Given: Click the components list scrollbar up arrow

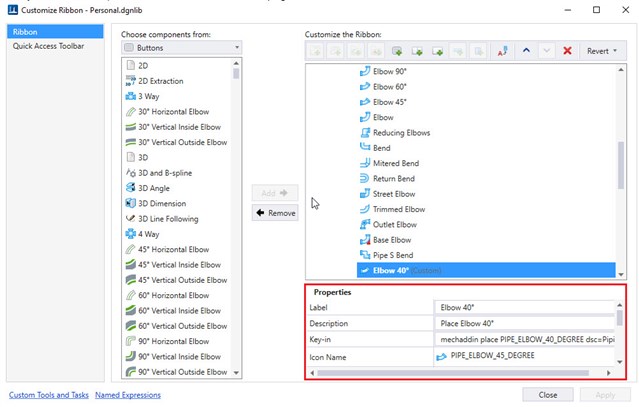Looking at the screenshot, I should [236, 63].
